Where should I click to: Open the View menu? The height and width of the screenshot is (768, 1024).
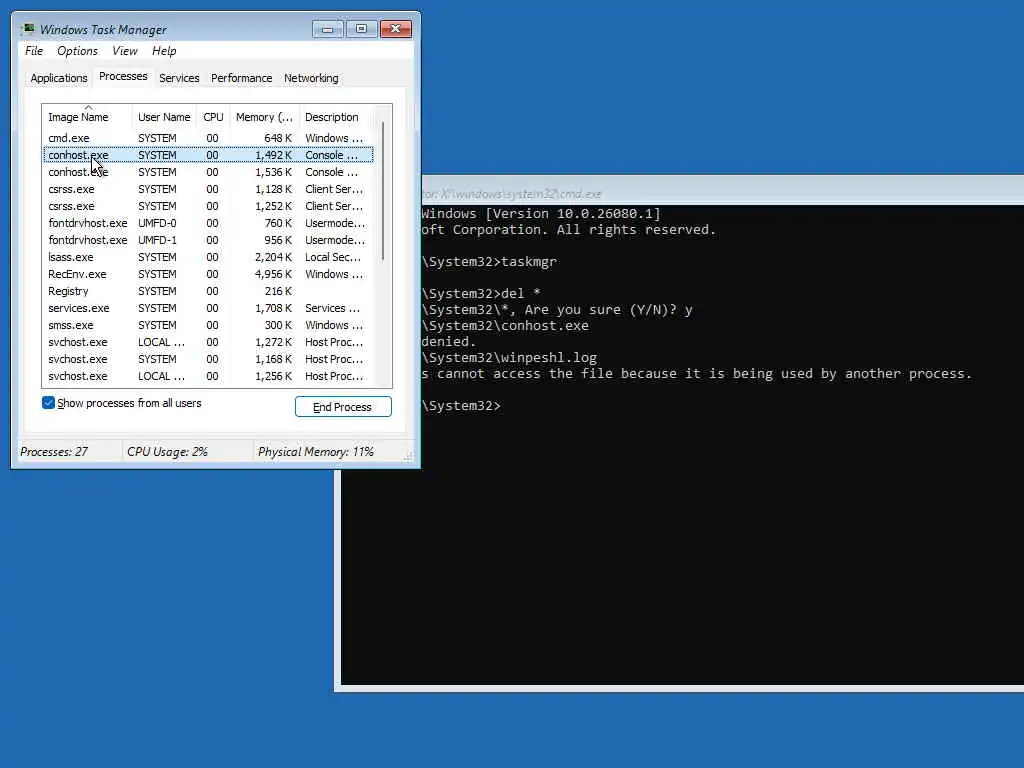click(125, 51)
